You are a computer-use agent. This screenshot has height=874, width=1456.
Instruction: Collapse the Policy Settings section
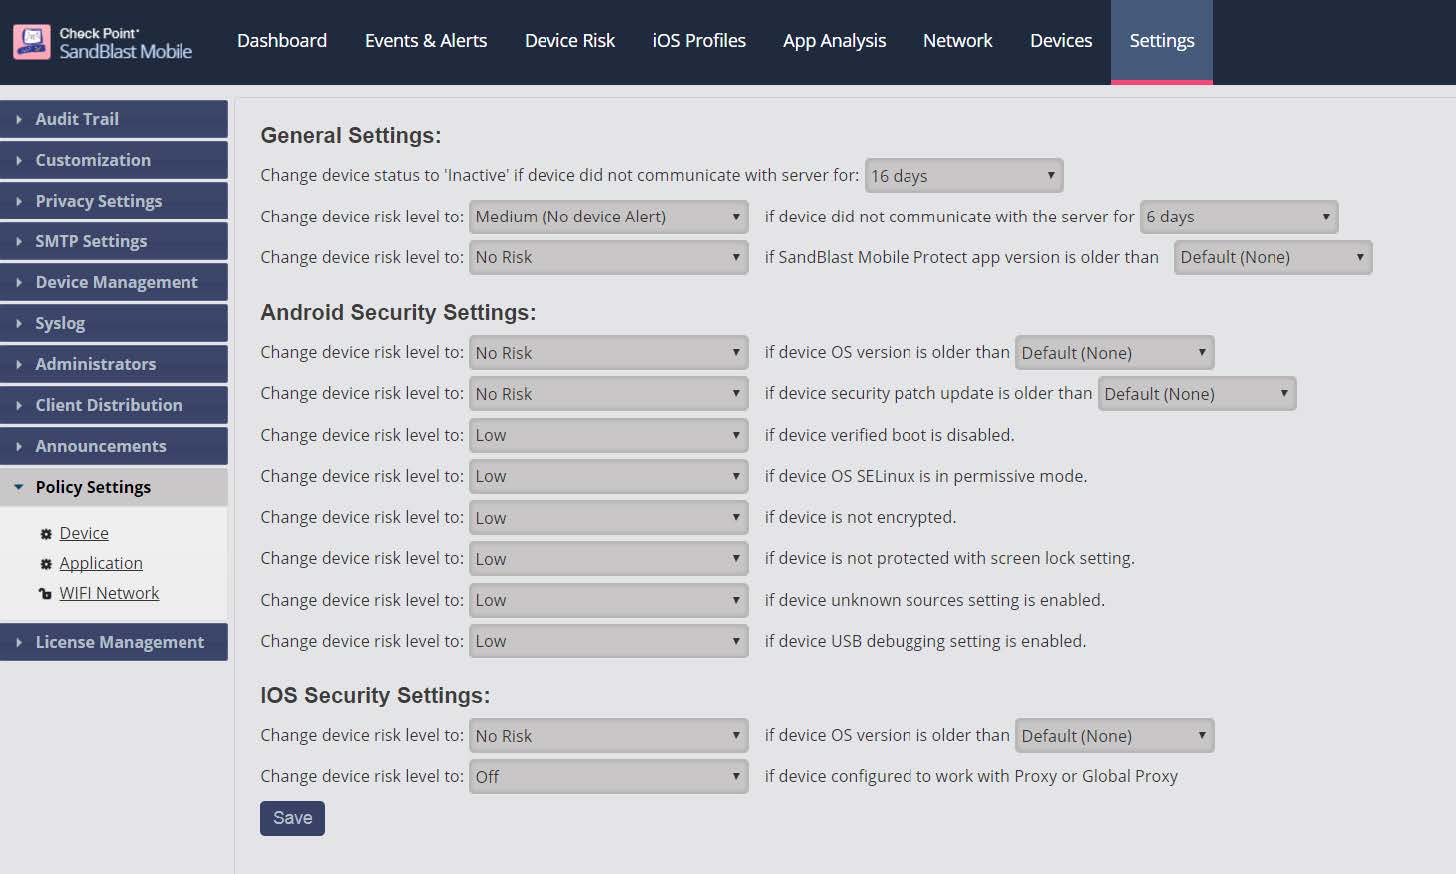pos(114,487)
